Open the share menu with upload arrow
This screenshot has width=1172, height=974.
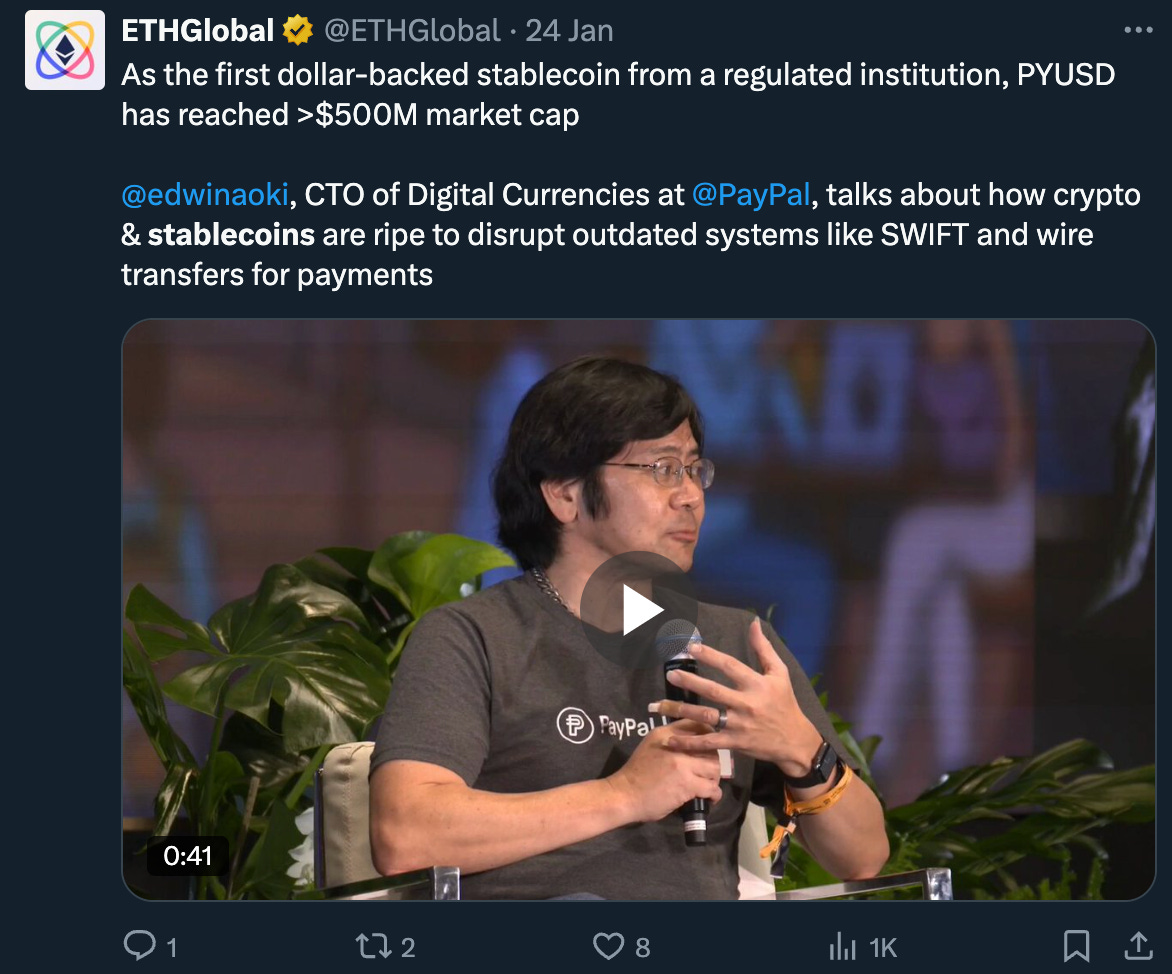tap(1138, 946)
